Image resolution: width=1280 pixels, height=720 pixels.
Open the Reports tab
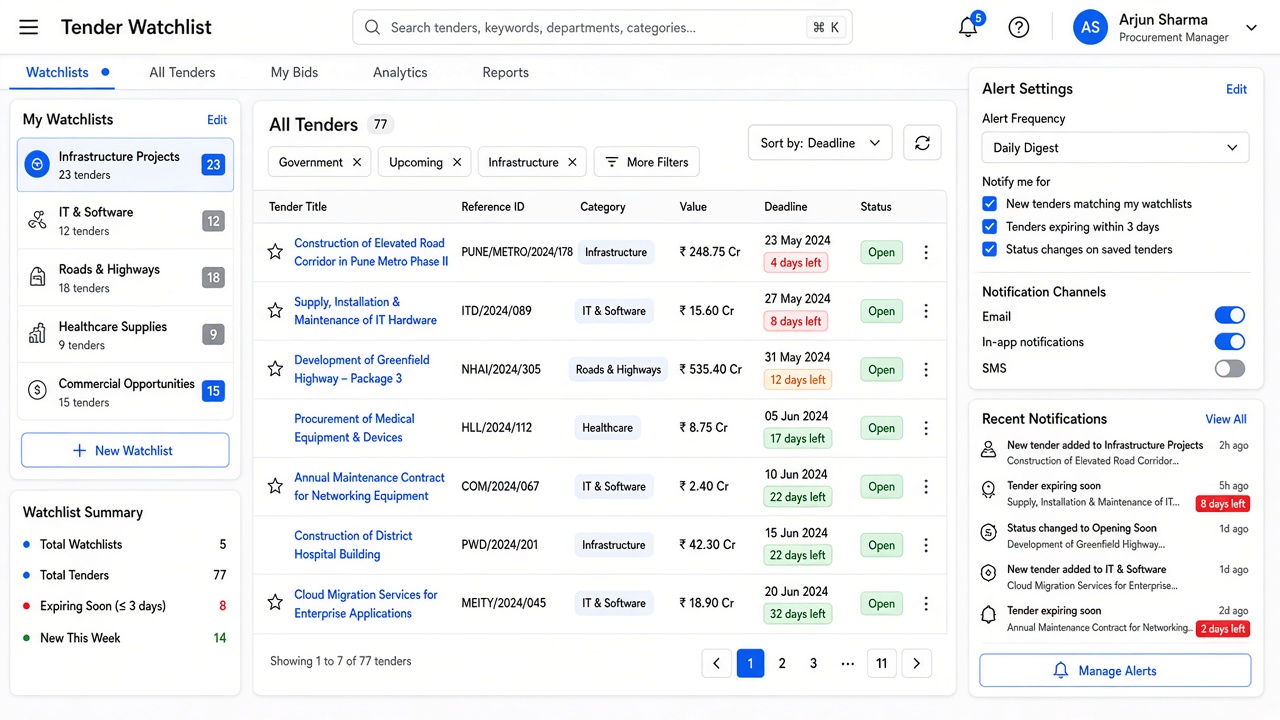(505, 72)
